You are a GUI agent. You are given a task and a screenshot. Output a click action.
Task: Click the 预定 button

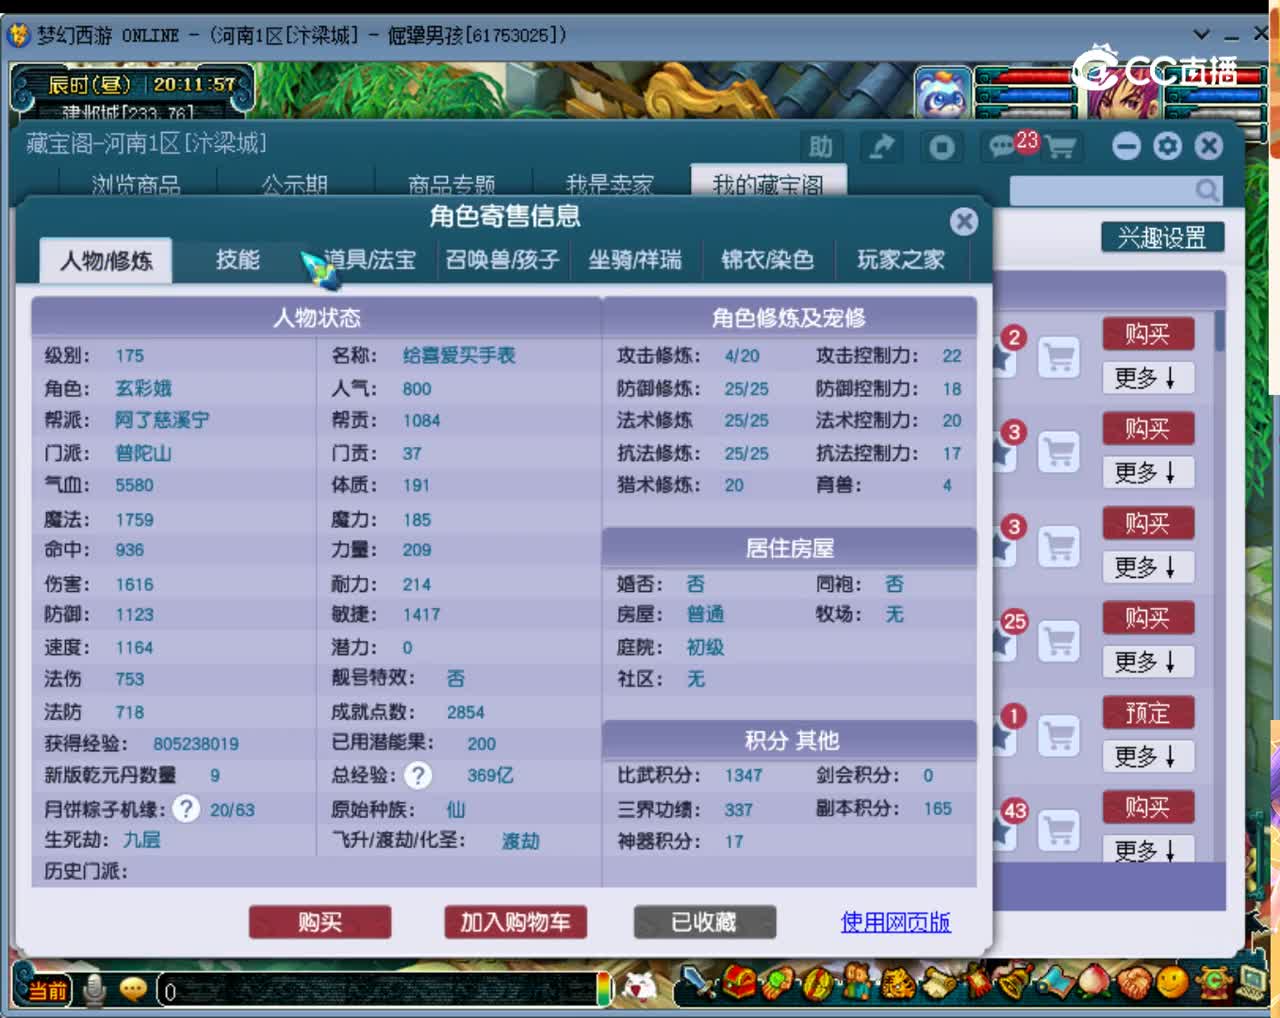(1148, 712)
